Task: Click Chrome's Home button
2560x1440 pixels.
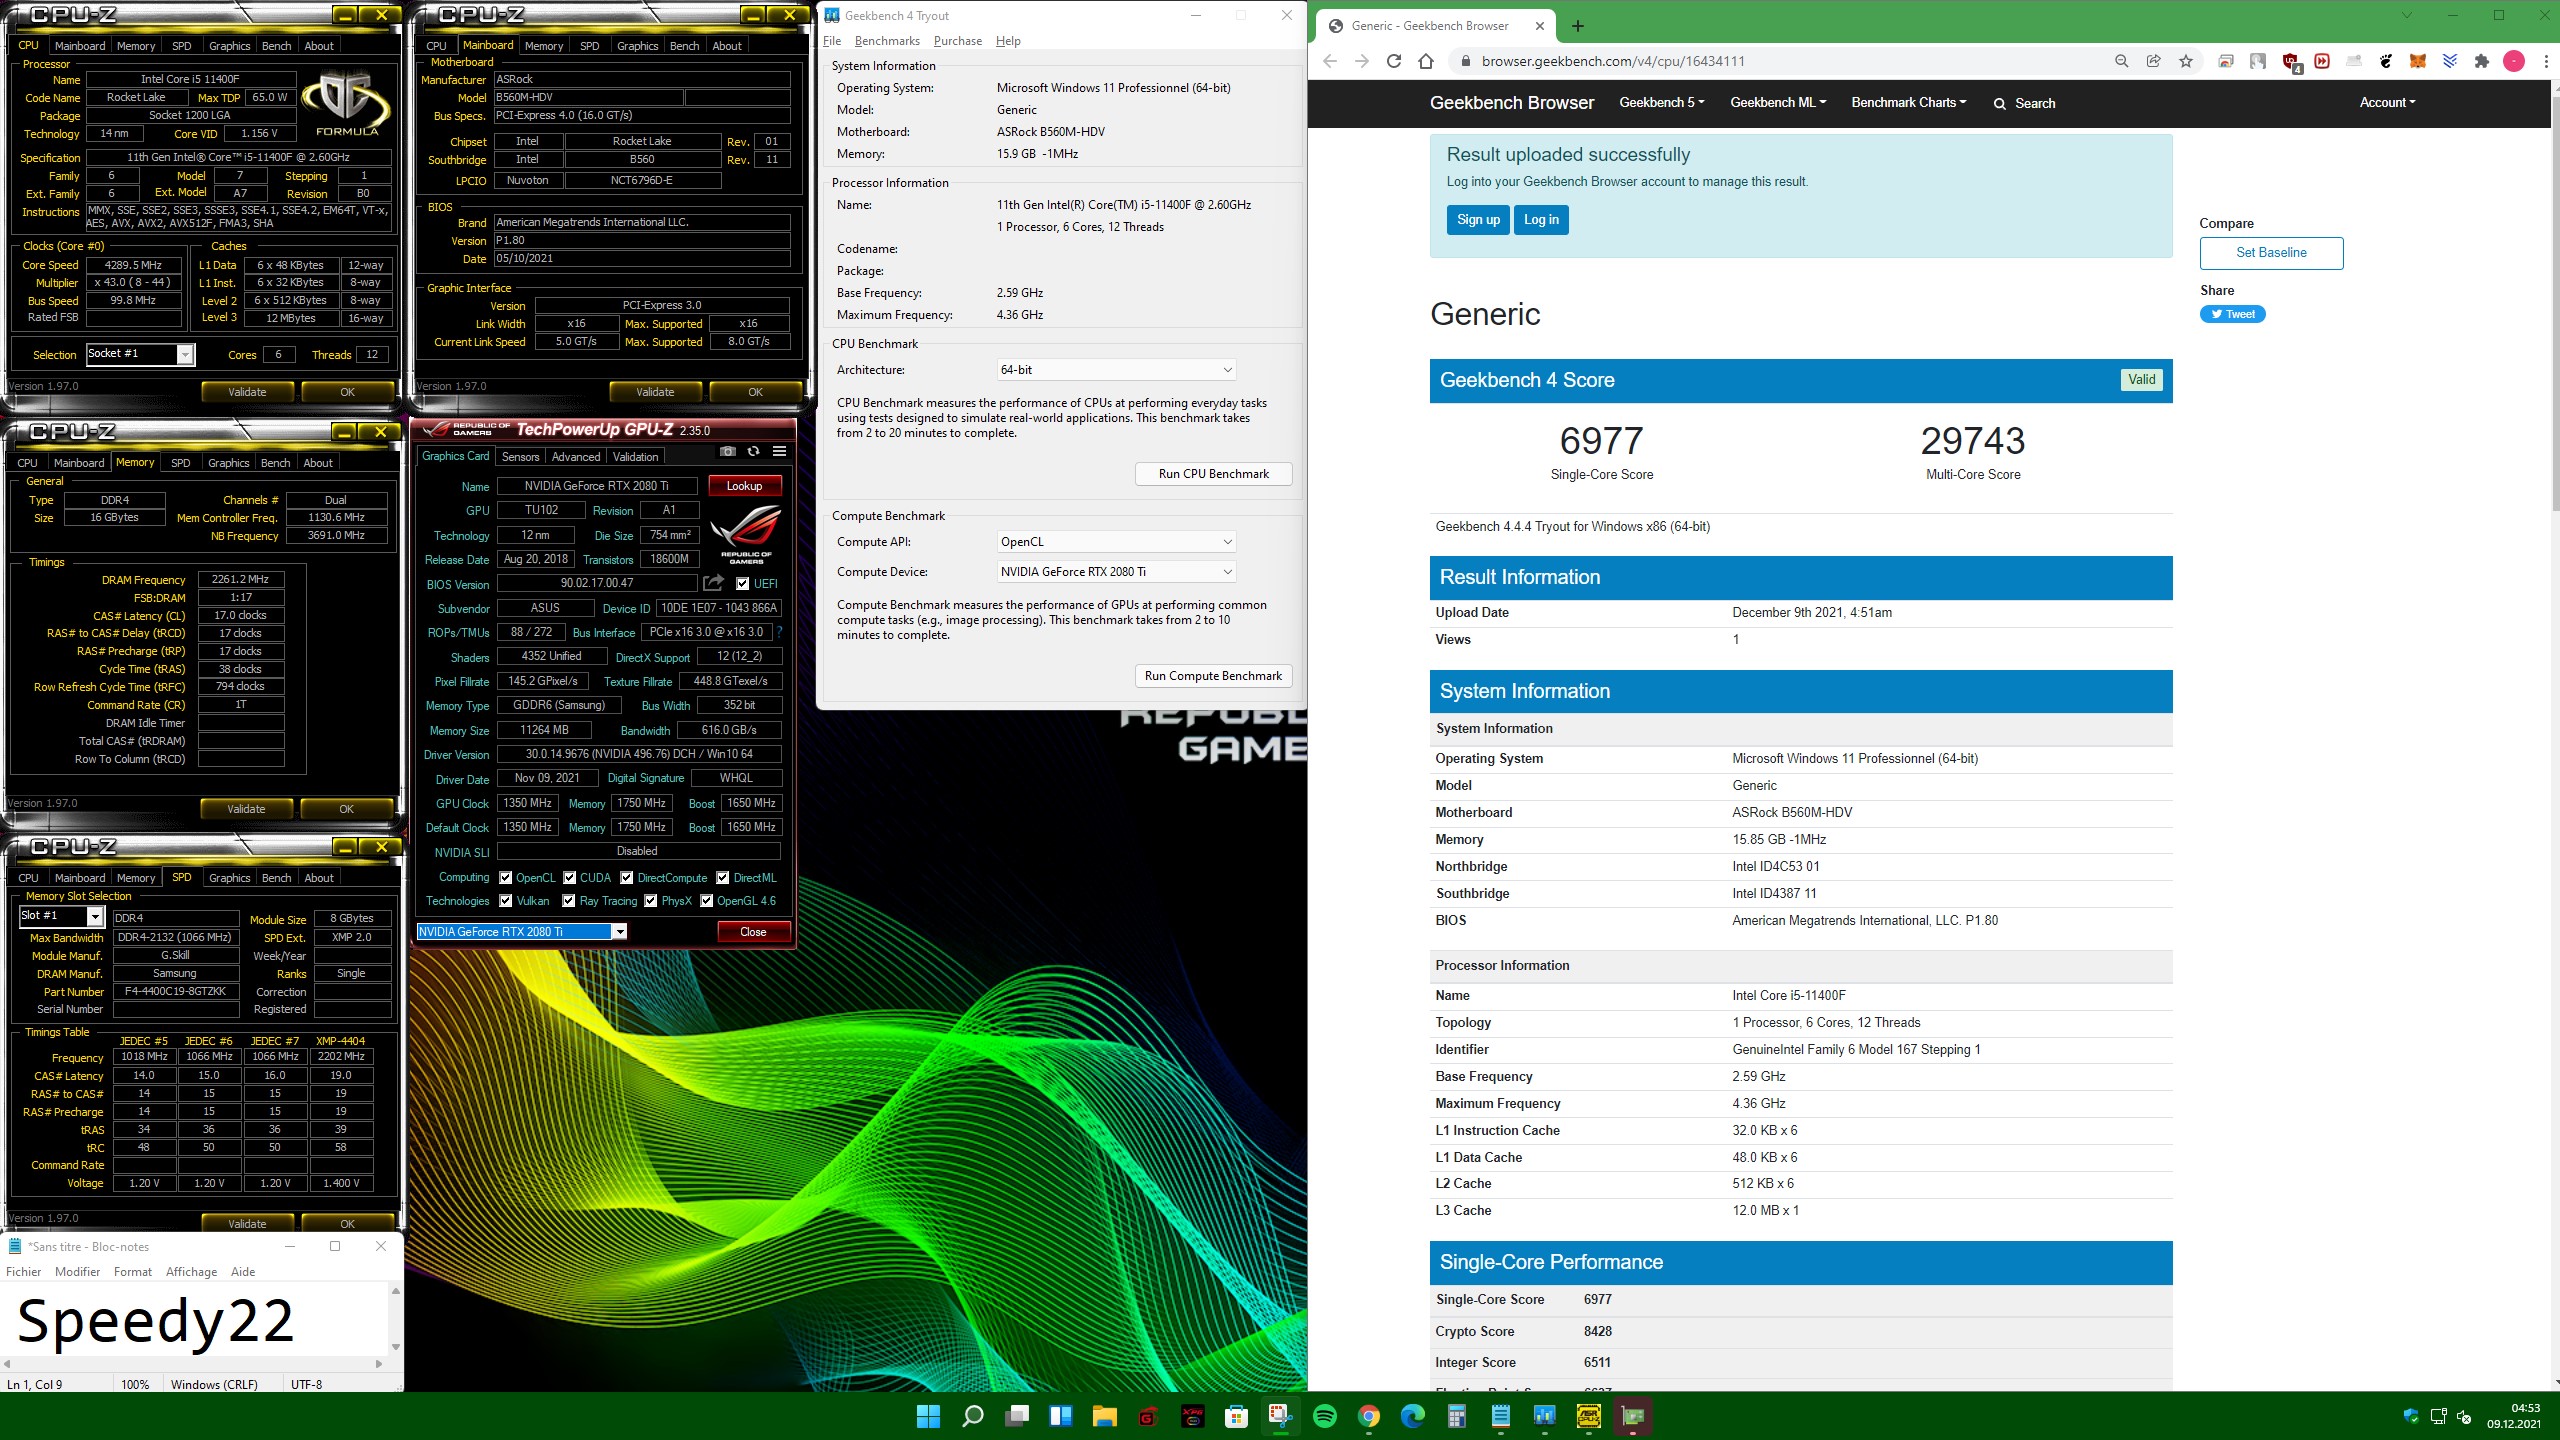Action: (x=1427, y=61)
